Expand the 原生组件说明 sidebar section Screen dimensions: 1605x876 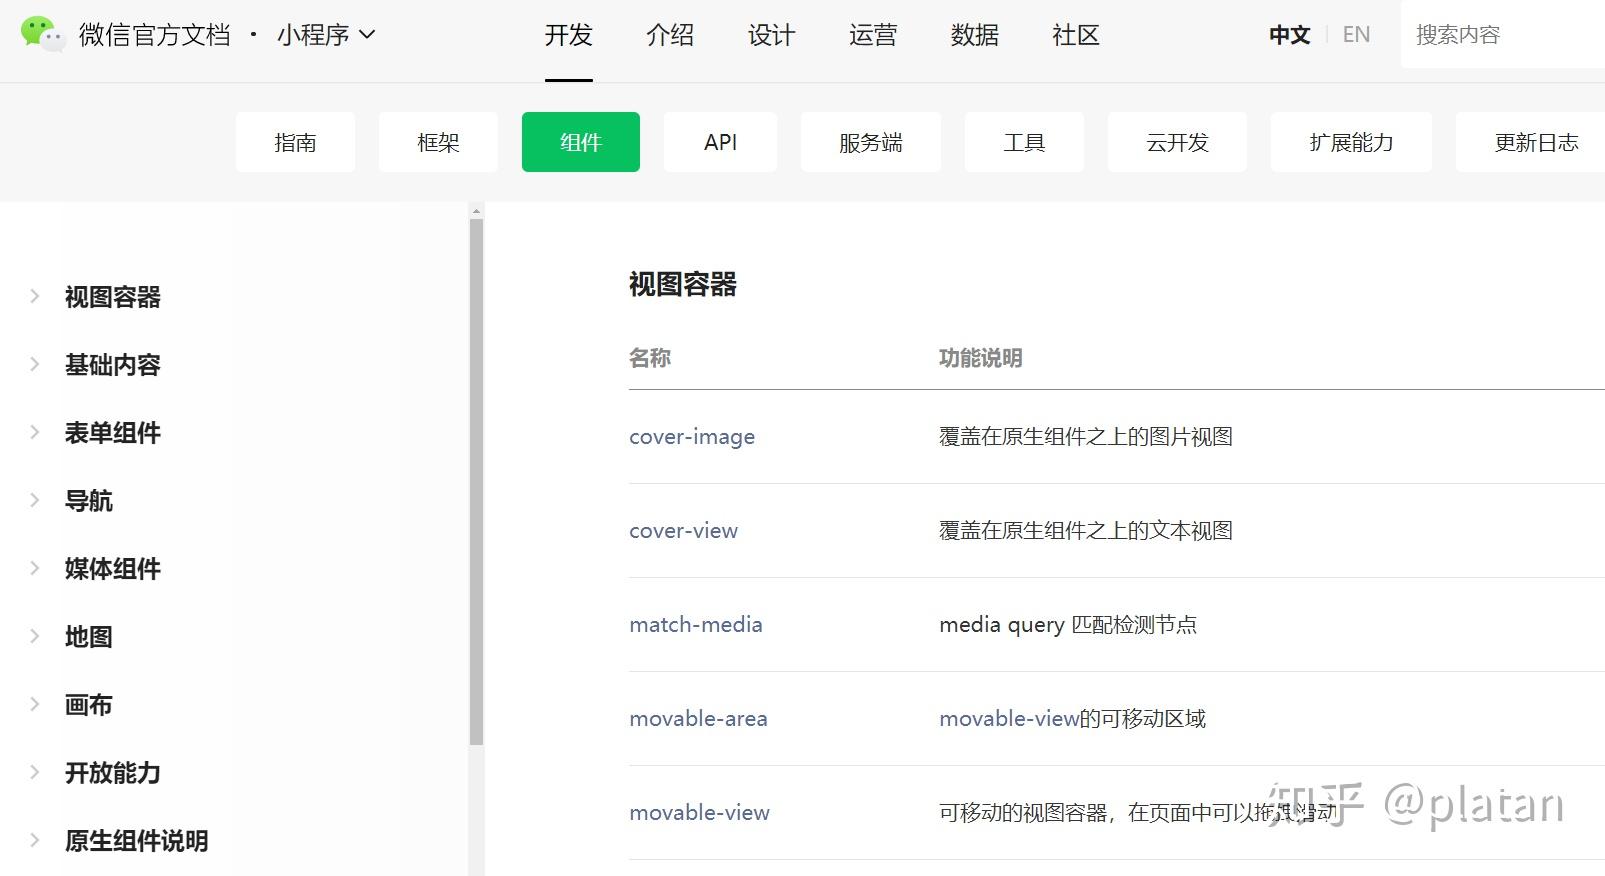coord(136,841)
